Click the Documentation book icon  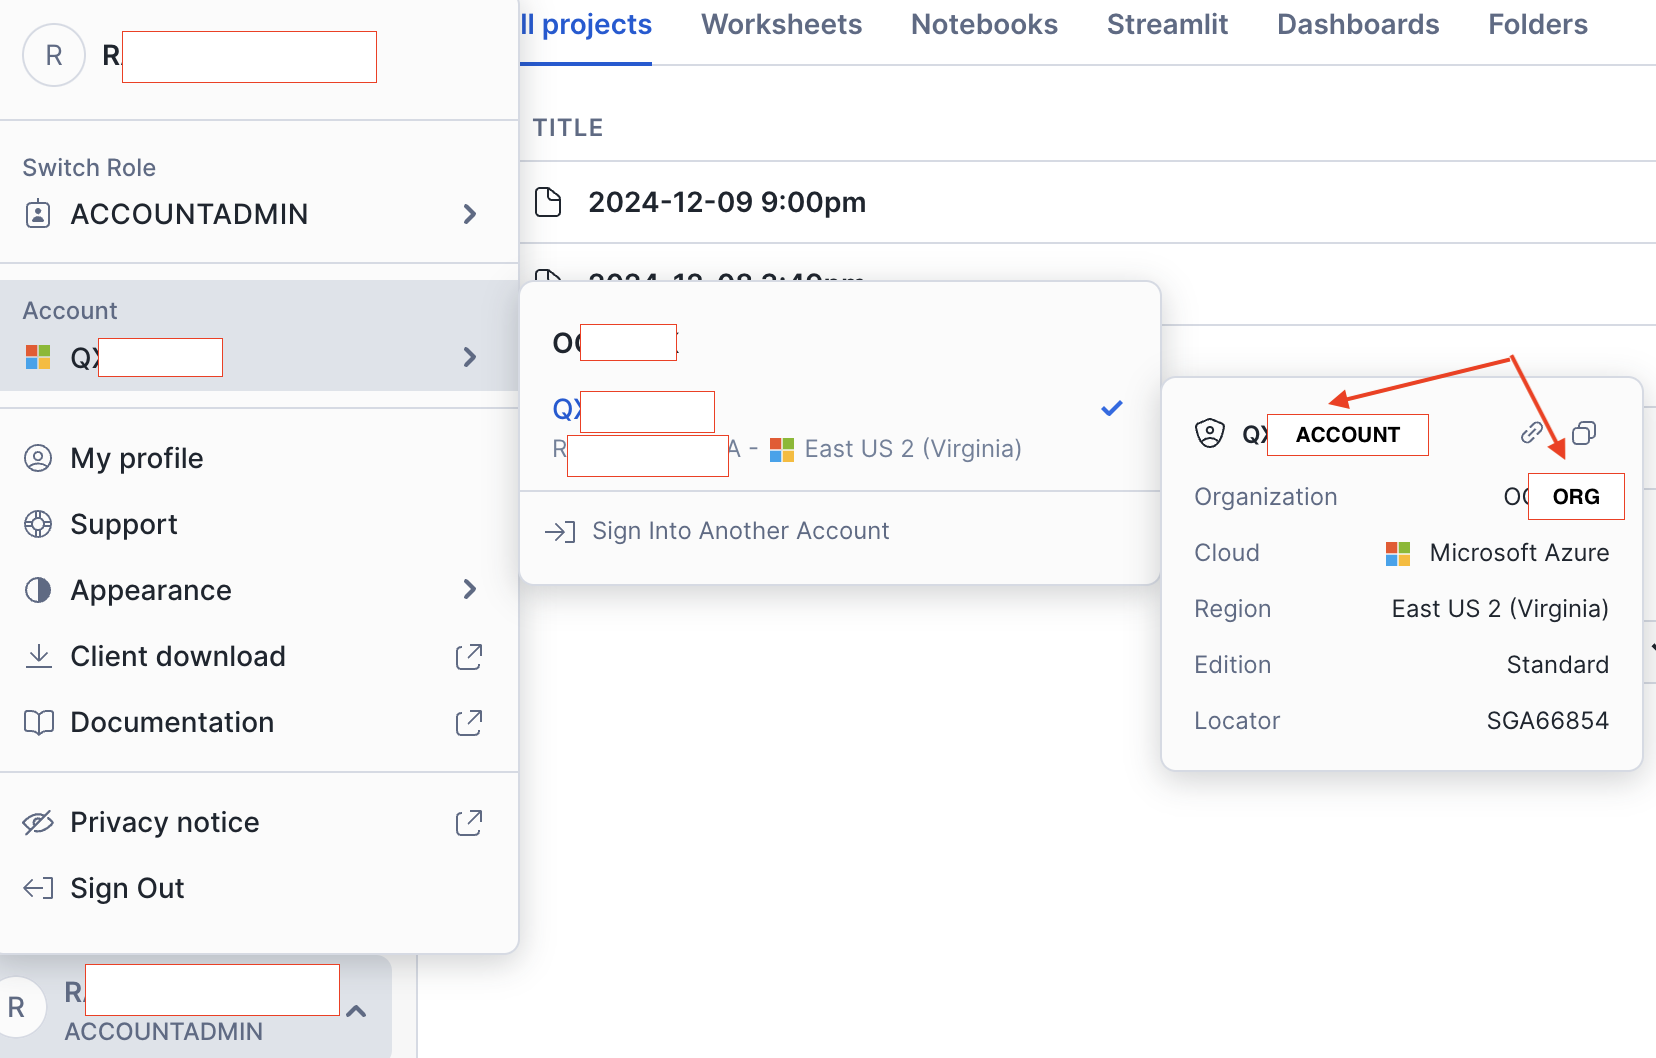tap(38, 722)
